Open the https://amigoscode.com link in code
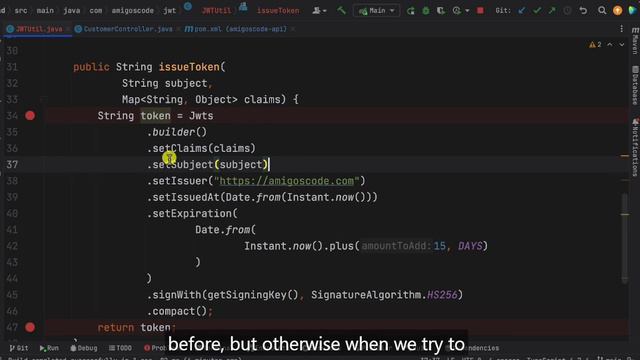 click(x=287, y=181)
